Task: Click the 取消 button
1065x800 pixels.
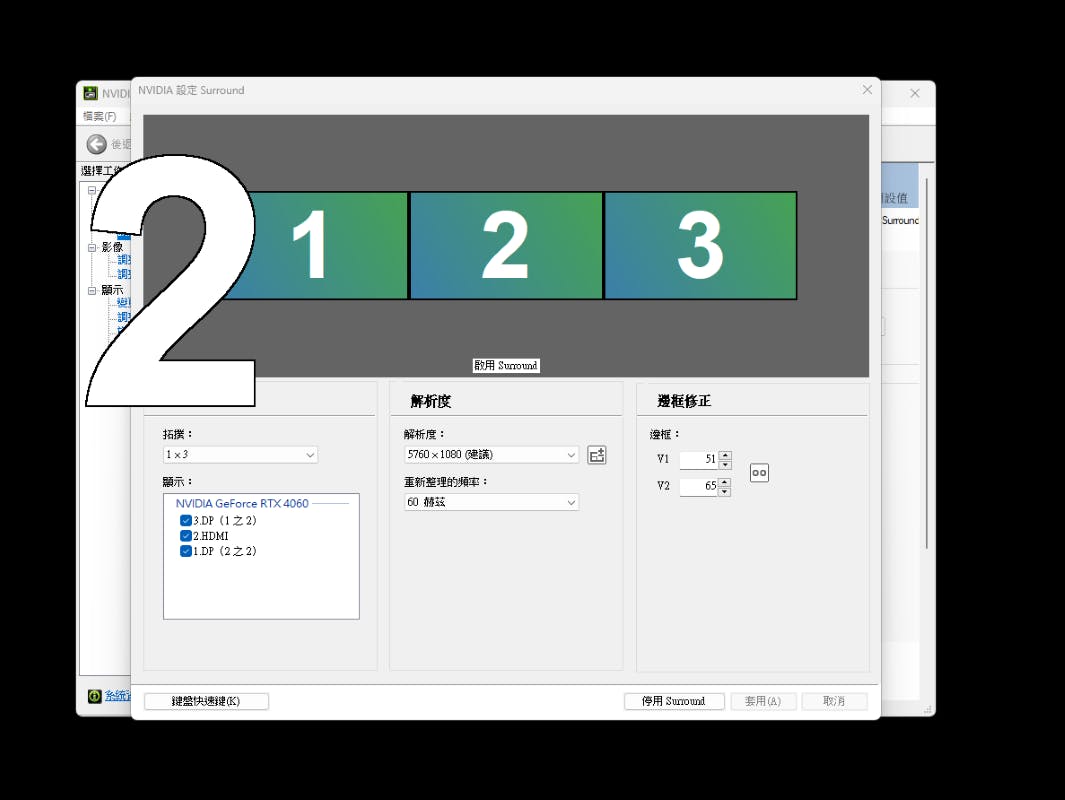Action: 834,701
